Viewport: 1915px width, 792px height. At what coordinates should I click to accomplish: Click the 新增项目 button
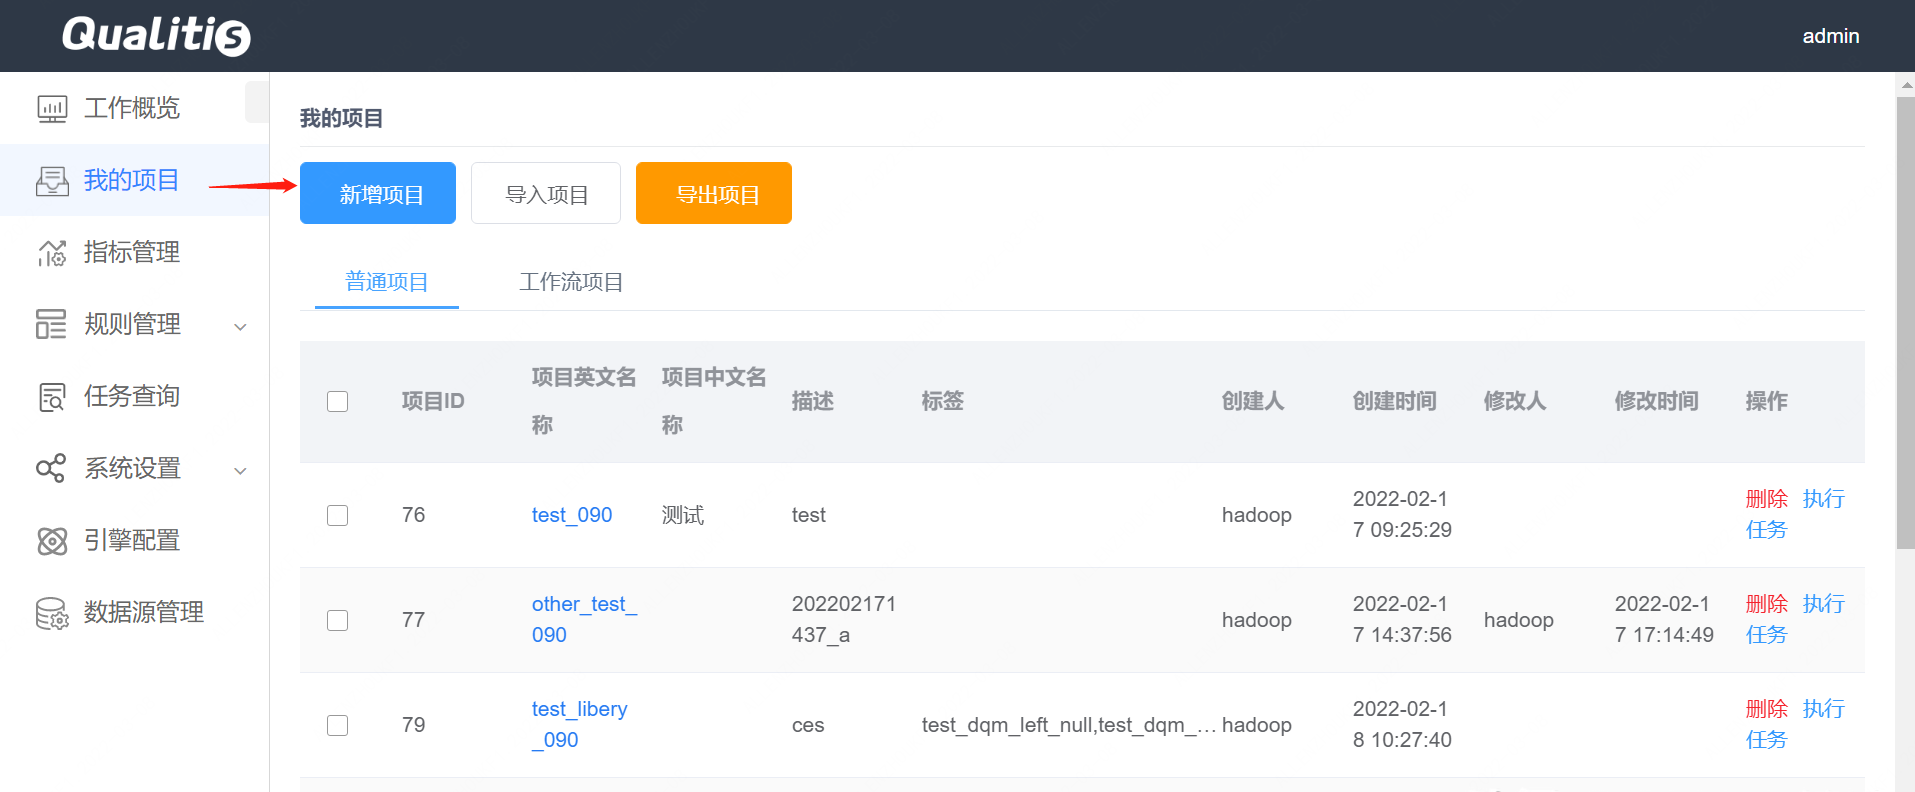click(378, 193)
